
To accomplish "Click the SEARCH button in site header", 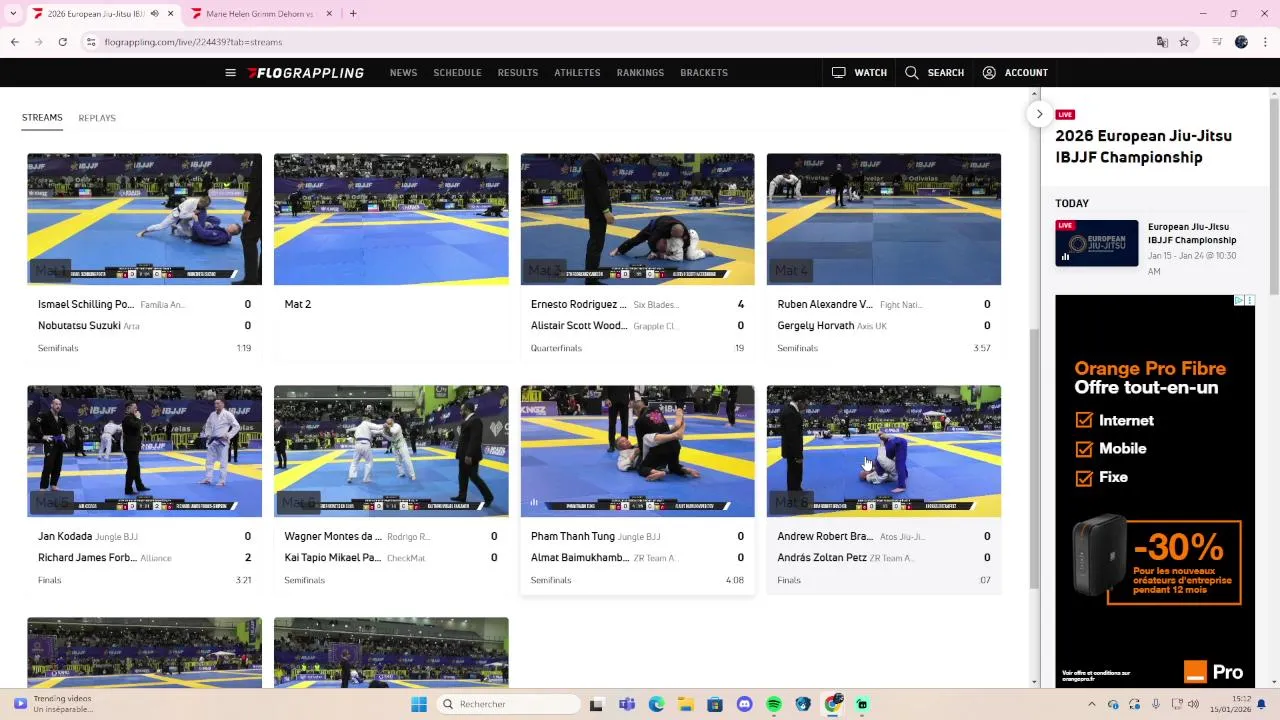I will pyautogui.click(x=934, y=73).
